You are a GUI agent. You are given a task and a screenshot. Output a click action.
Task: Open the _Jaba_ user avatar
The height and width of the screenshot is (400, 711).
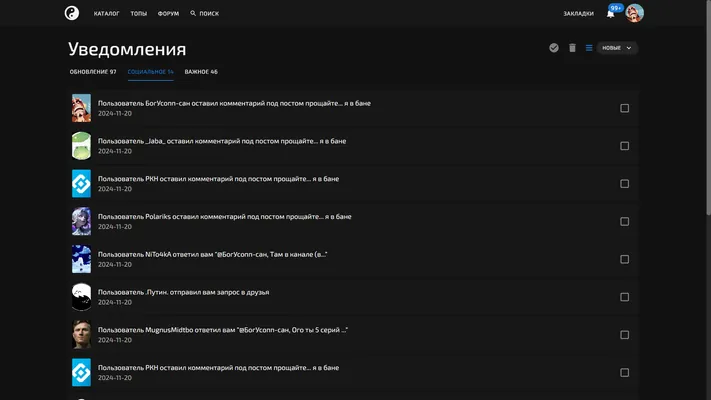(81, 146)
